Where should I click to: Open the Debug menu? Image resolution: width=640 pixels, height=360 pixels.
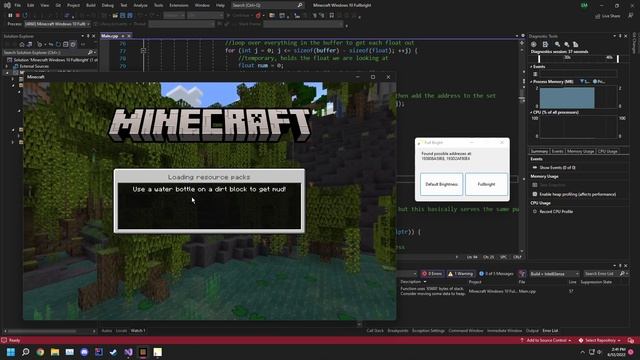pos(108,5)
